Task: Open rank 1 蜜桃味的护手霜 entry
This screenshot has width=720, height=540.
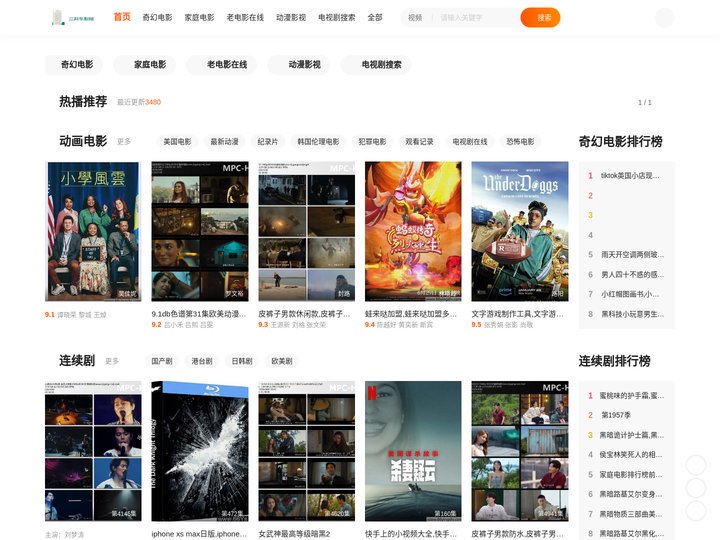Action: pos(626,395)
